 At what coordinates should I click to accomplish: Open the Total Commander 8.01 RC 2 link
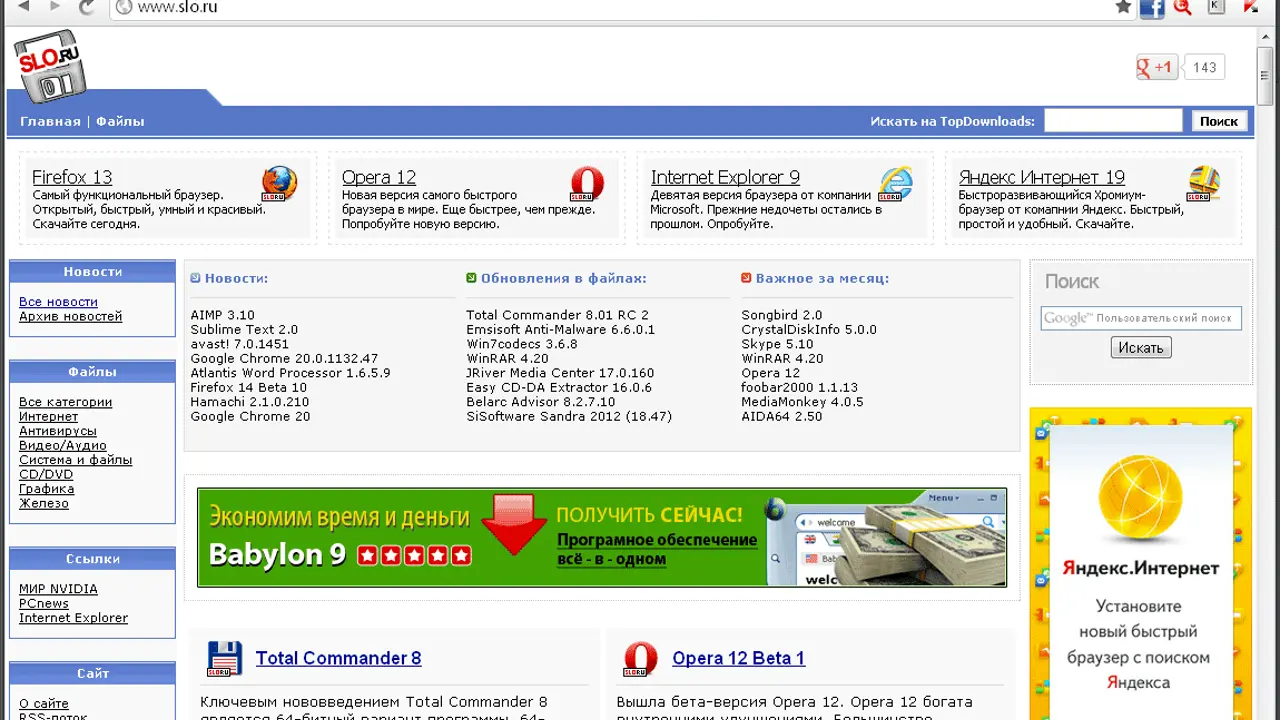pos(557,315)
